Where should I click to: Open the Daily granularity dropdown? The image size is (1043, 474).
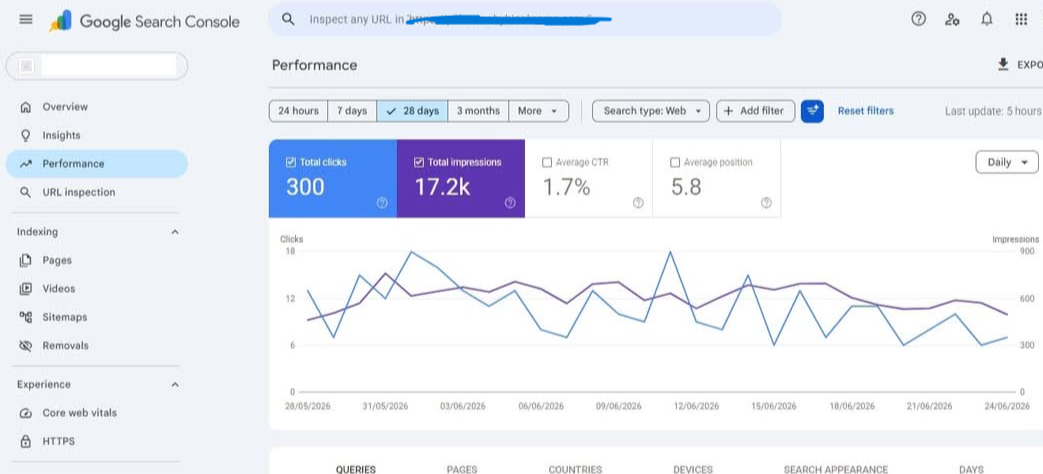pos(1006,162)
